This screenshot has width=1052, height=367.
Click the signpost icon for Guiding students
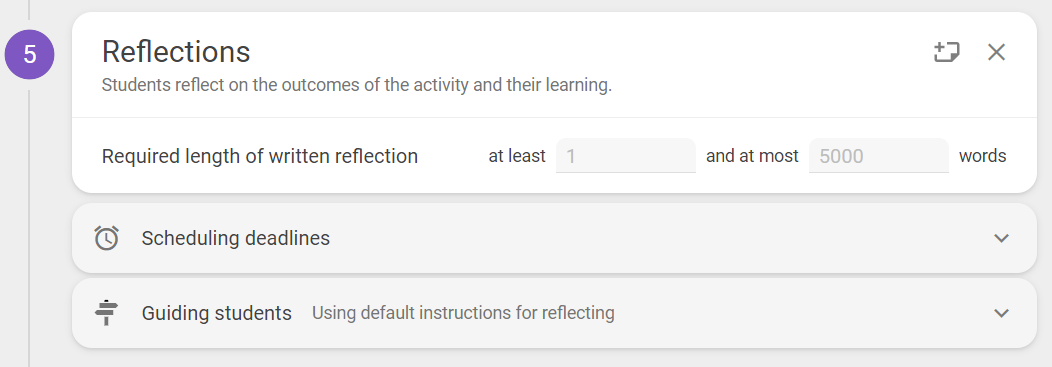click(x=107, y=313)
